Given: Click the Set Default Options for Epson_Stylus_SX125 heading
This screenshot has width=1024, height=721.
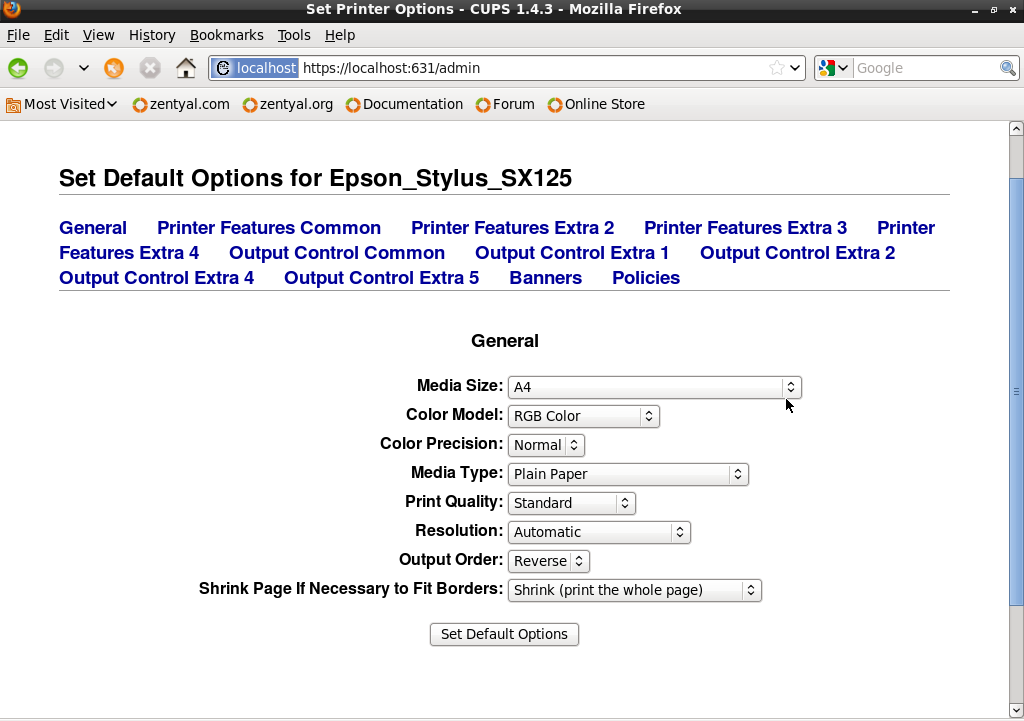Looking at the screenshot, I should (x=315, y=178).
